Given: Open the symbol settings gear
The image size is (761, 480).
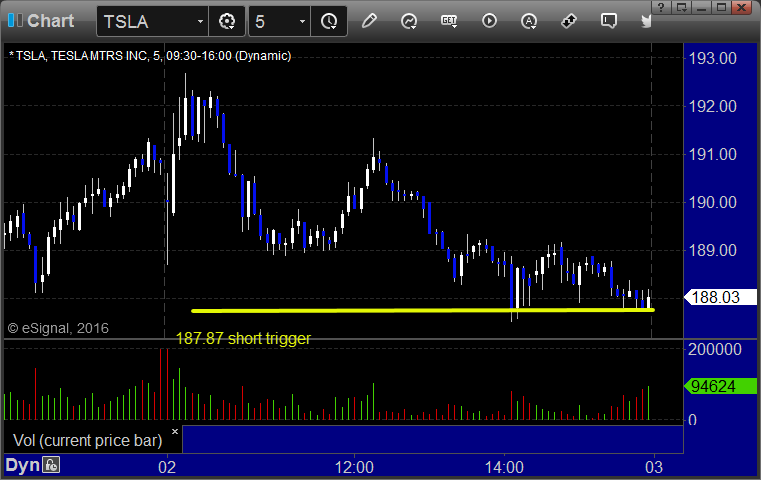Looking at the screenshot, I should [x=227, y=21].
